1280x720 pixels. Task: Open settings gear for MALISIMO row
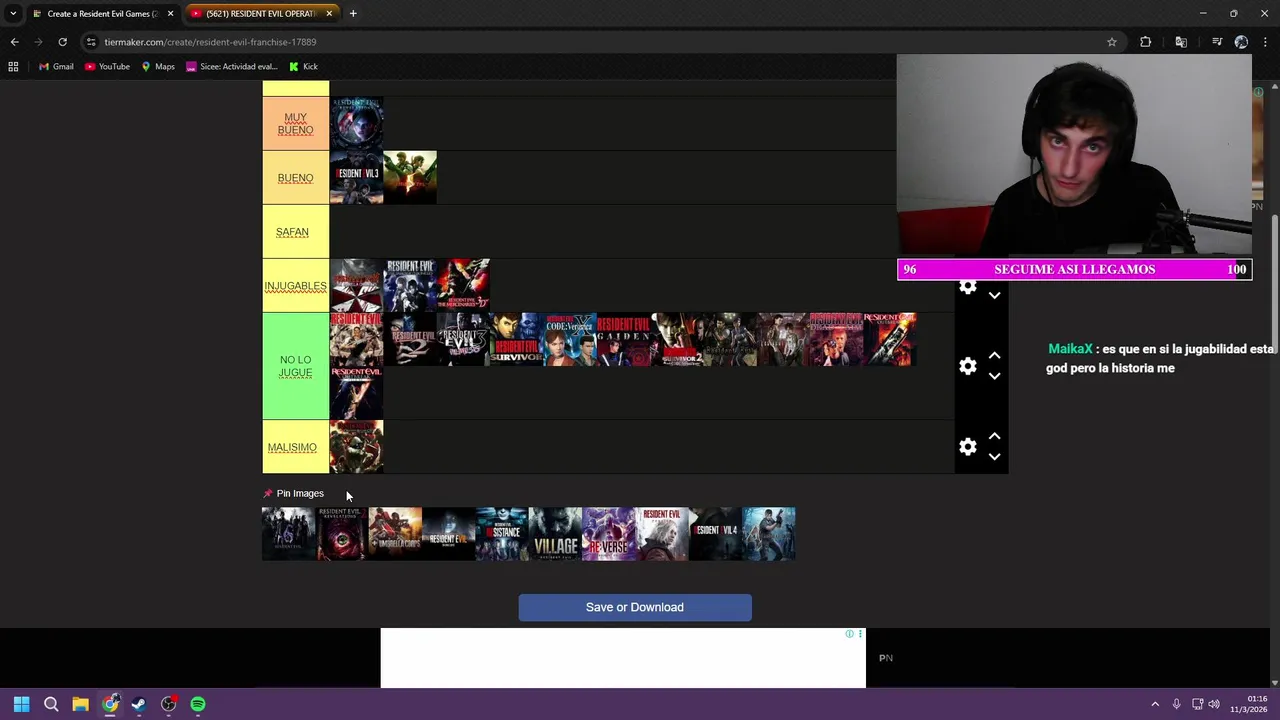[x=967, y=447]
